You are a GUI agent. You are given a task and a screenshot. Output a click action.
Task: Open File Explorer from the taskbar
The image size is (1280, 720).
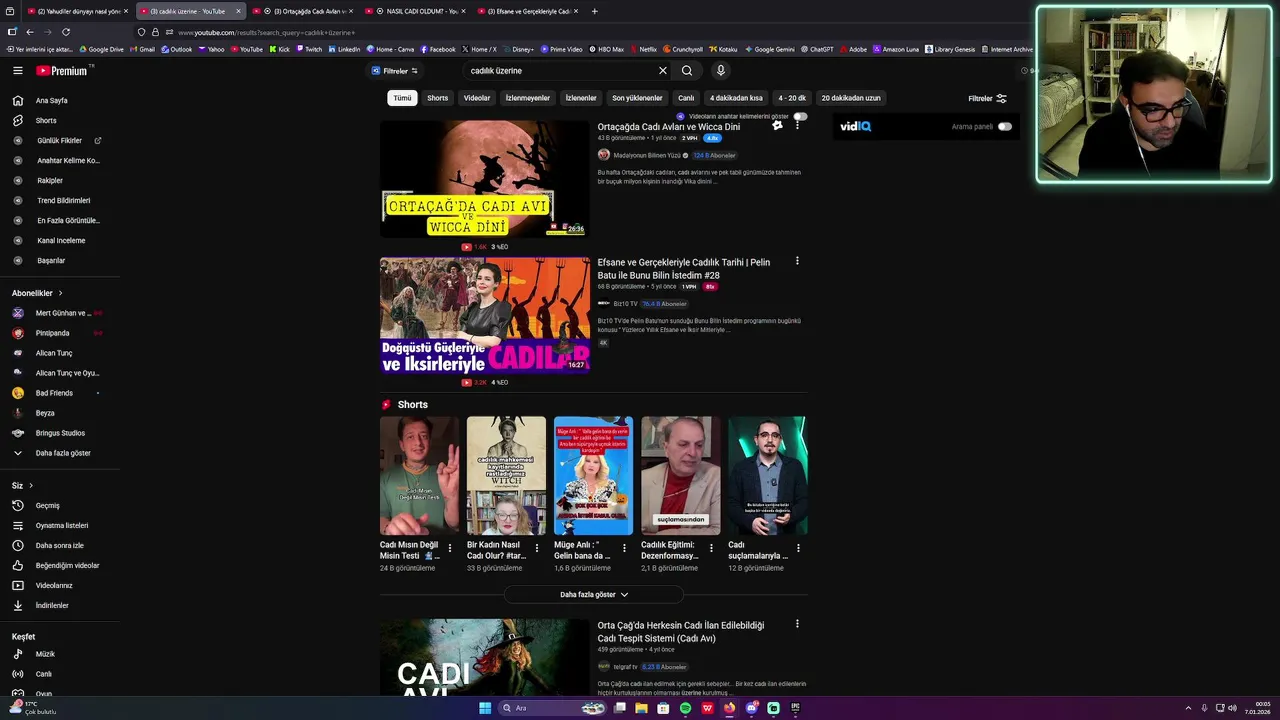(x=641, y=708)
